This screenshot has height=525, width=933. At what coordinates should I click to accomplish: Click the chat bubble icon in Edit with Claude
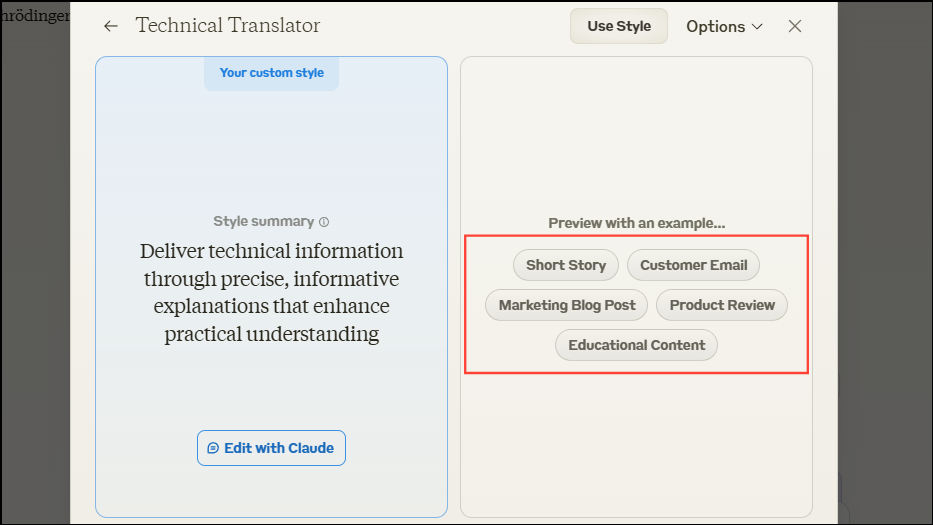pos(213,449)
